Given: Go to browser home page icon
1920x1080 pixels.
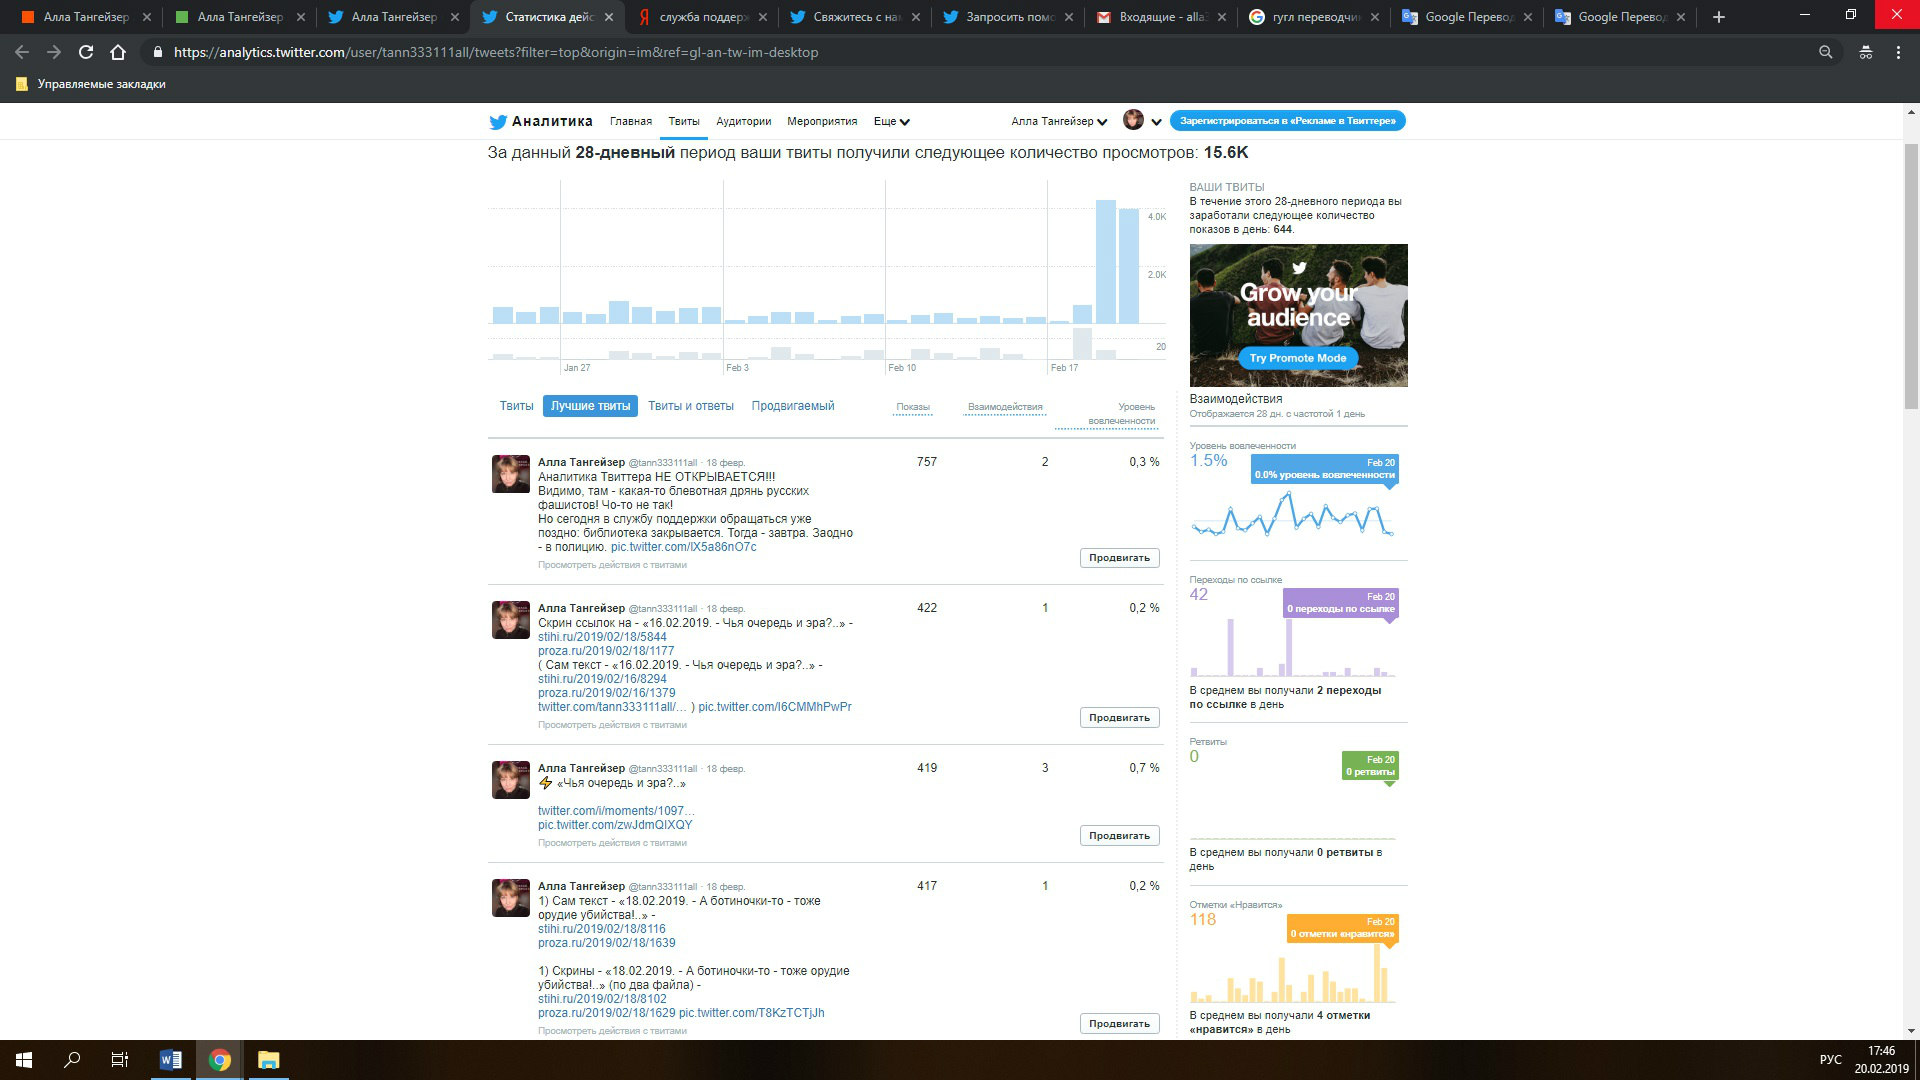Looking at the screenshot, I should pos(118,52).
